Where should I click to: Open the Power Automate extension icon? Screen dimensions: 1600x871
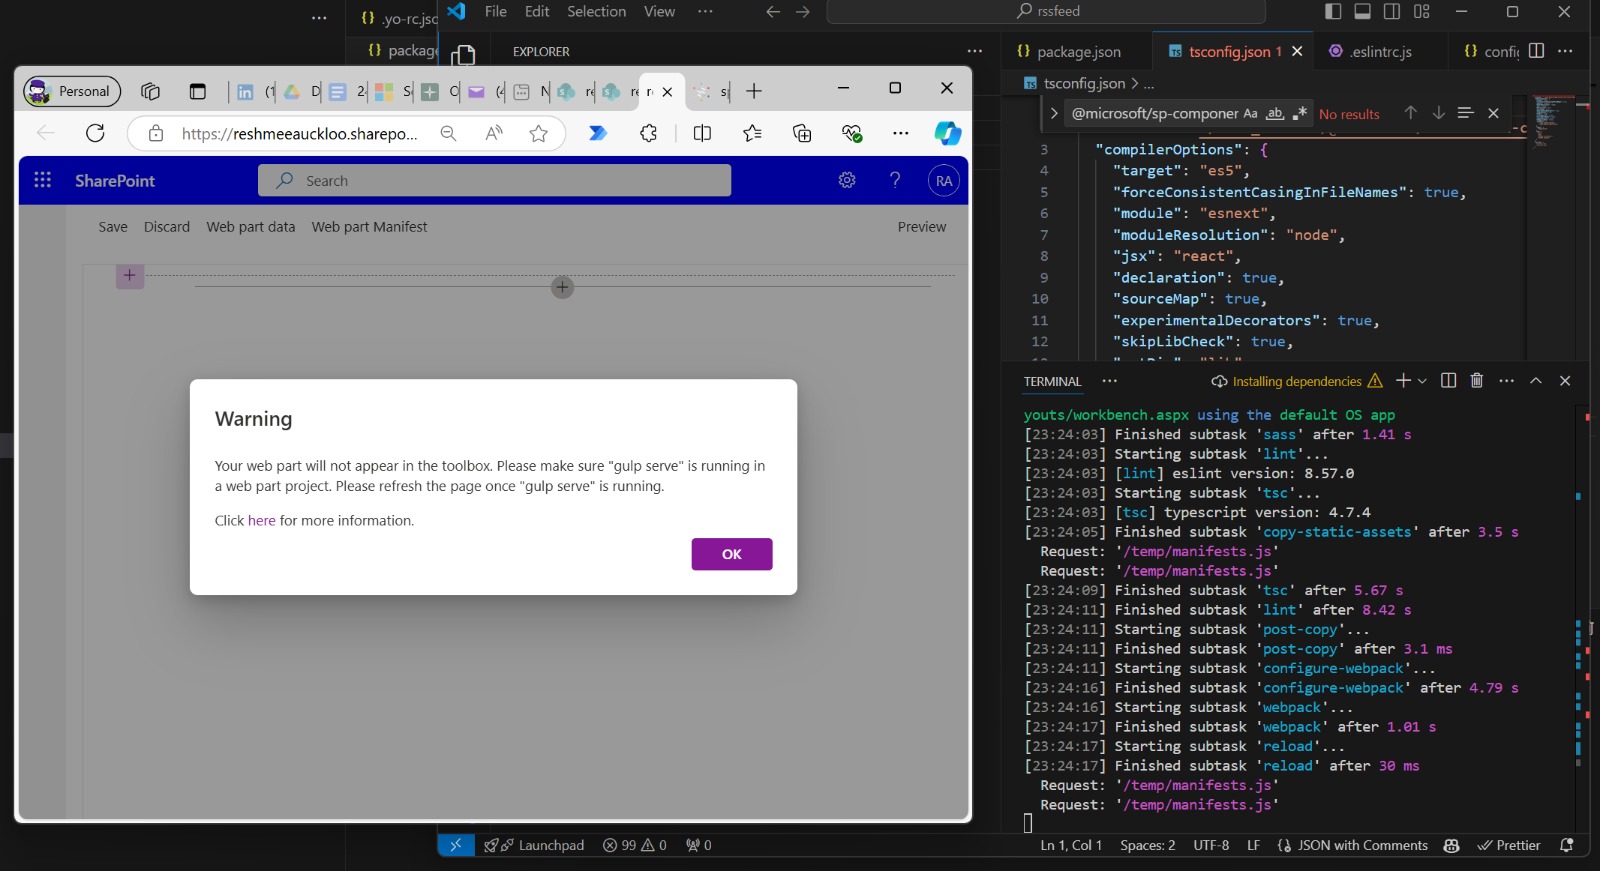598,133
